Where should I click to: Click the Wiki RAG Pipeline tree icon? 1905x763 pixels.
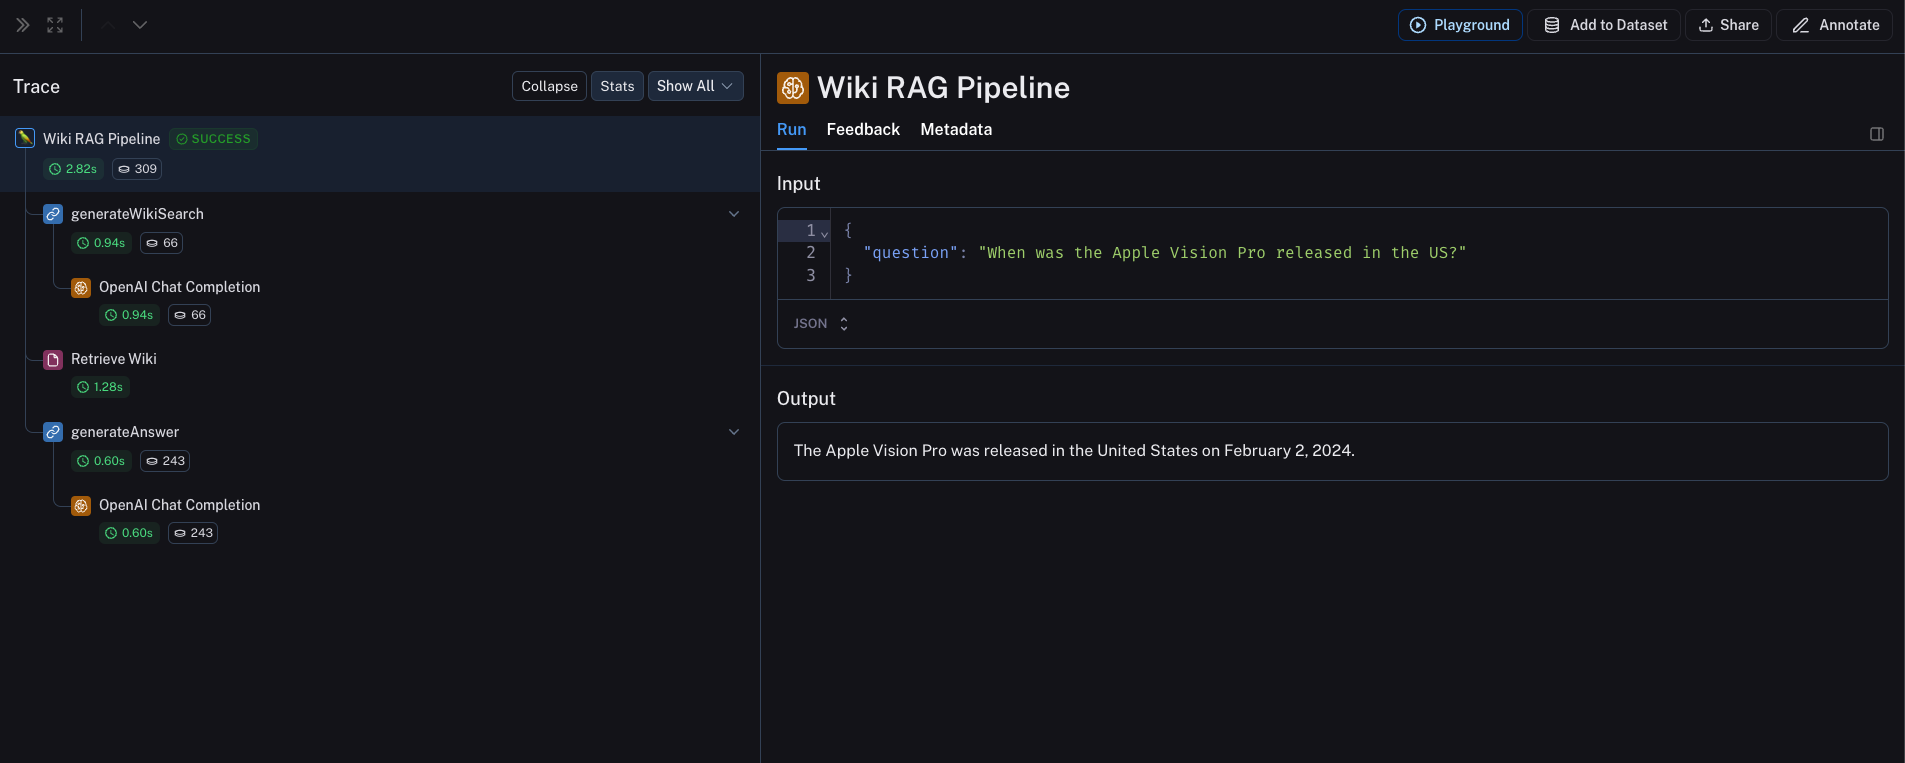(25, 138)
